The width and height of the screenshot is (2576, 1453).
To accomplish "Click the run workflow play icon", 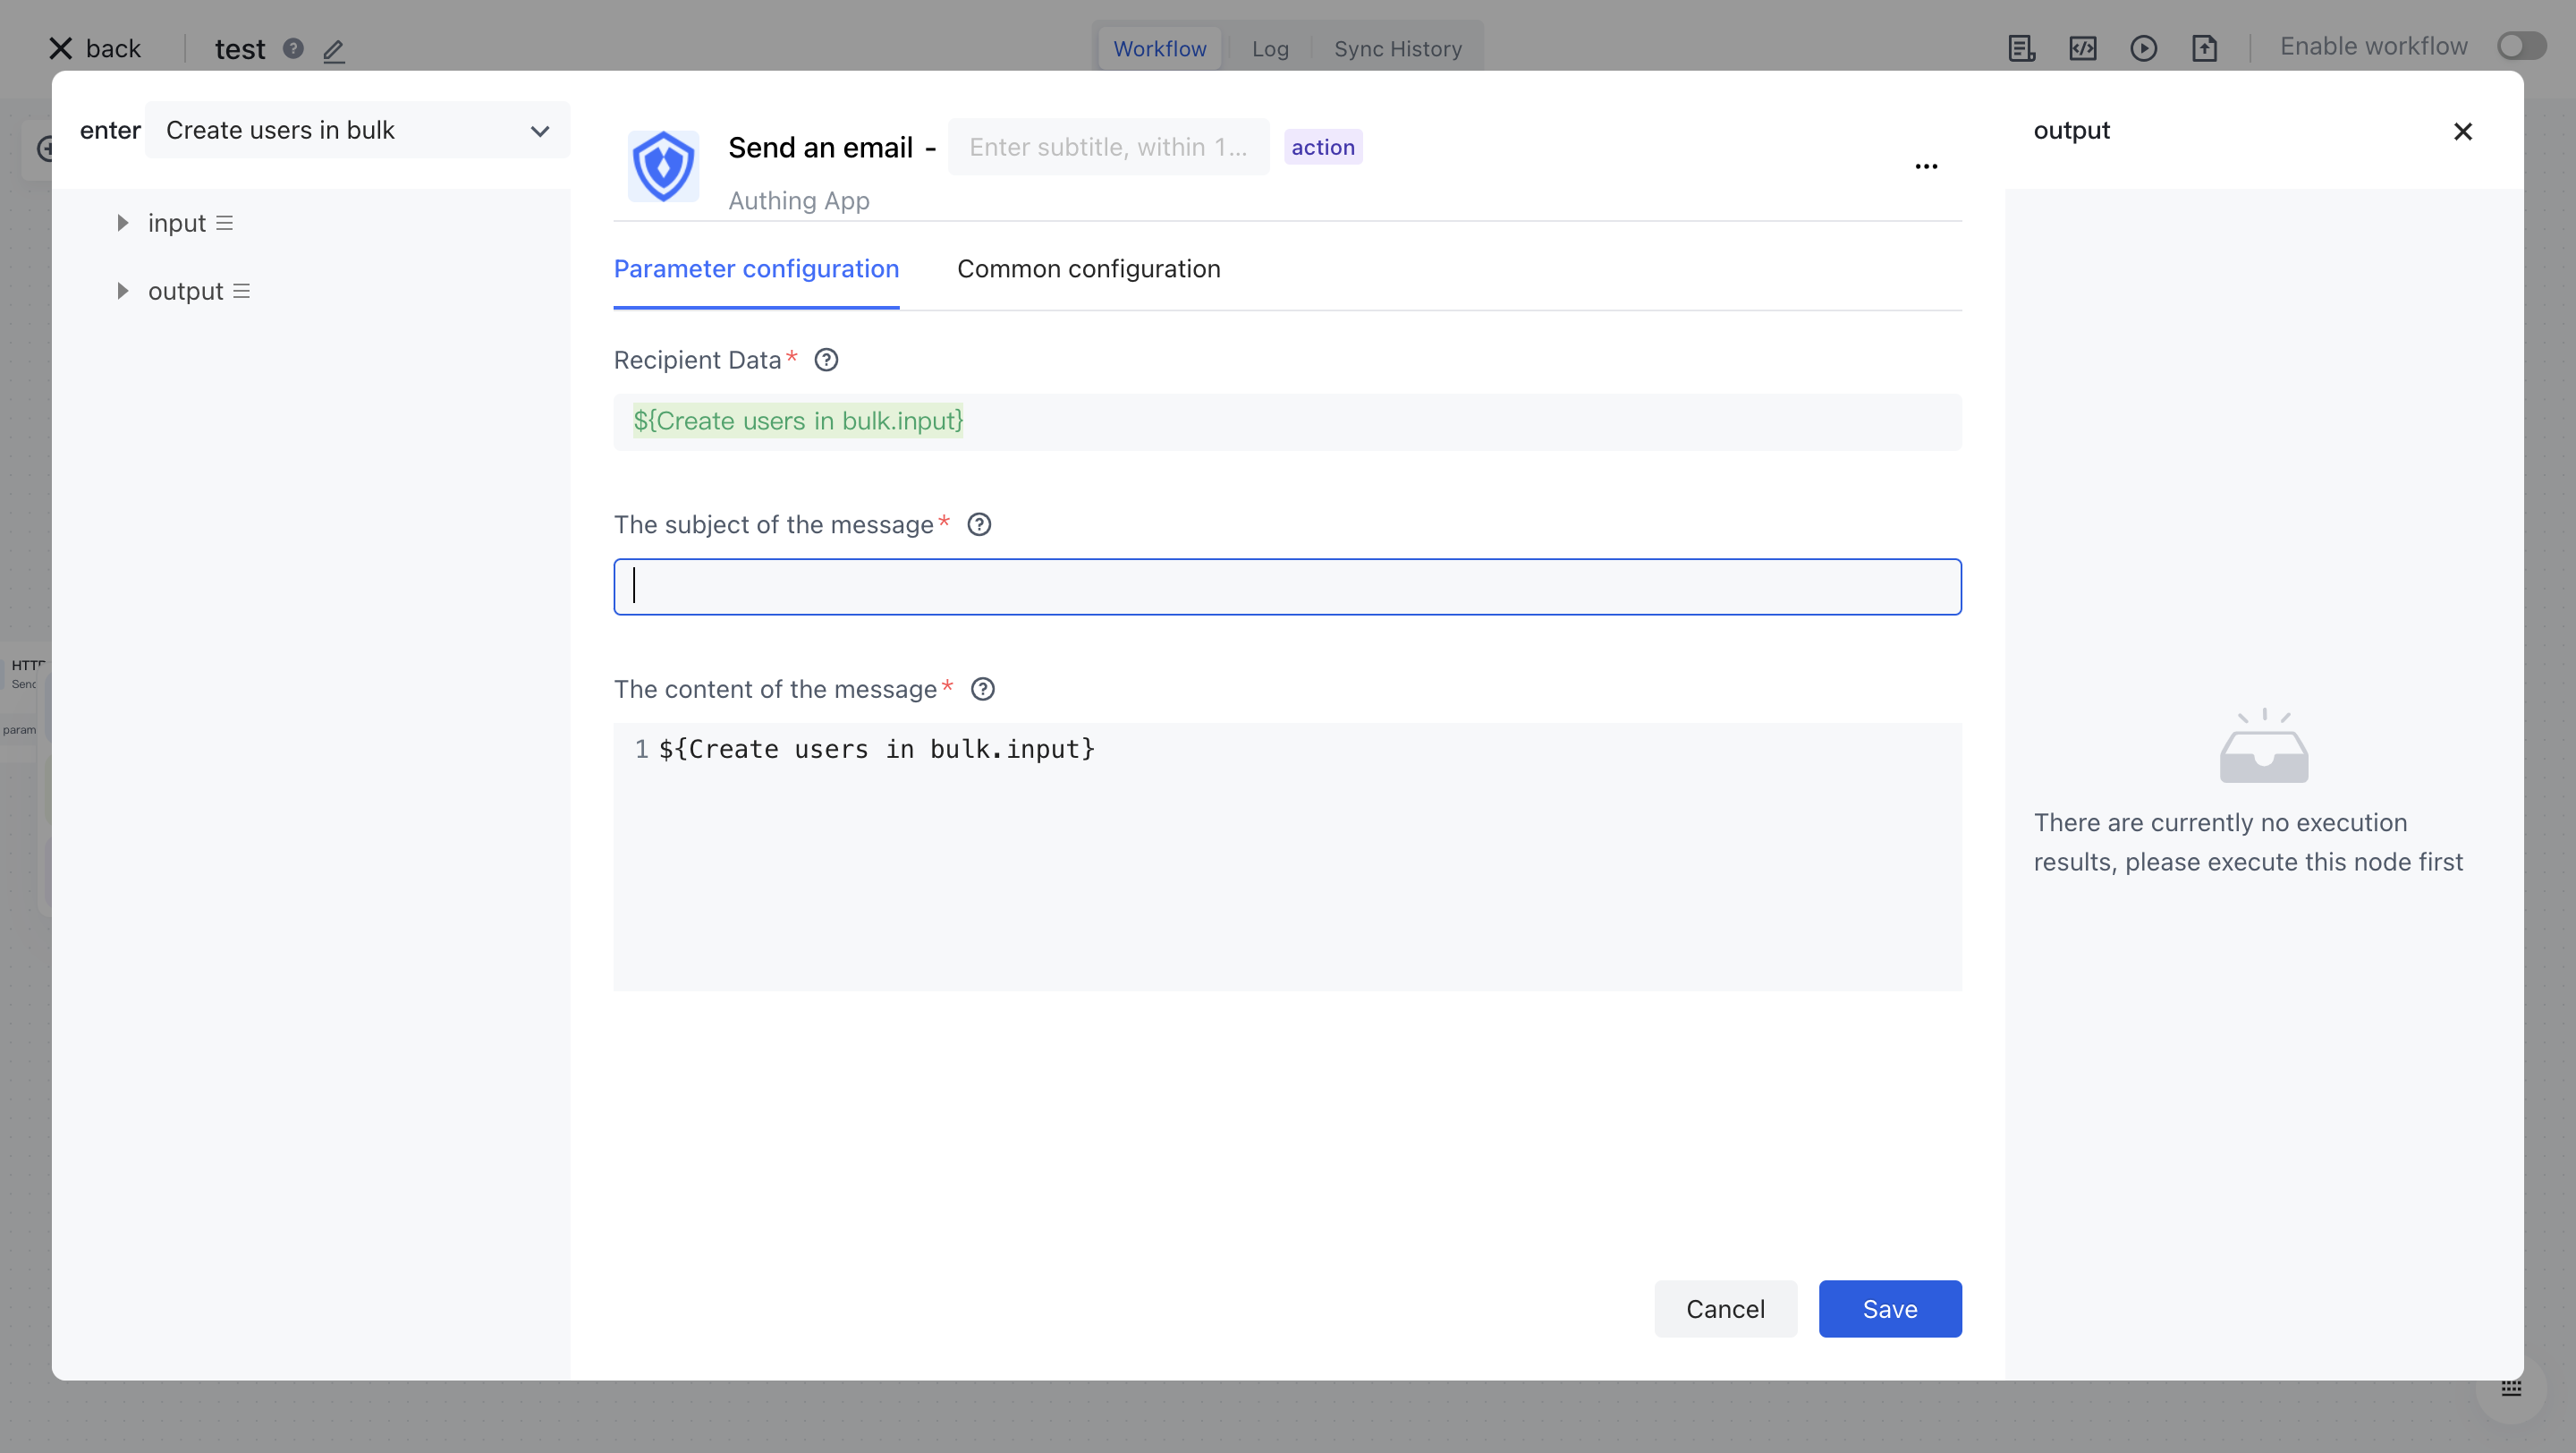I will (2143, 48).
